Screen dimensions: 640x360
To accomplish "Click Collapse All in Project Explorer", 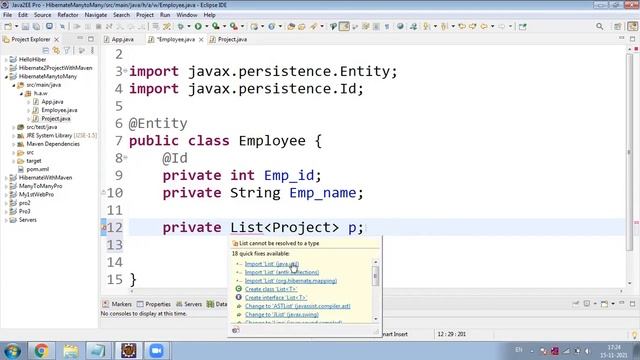I will click(45, 51).
